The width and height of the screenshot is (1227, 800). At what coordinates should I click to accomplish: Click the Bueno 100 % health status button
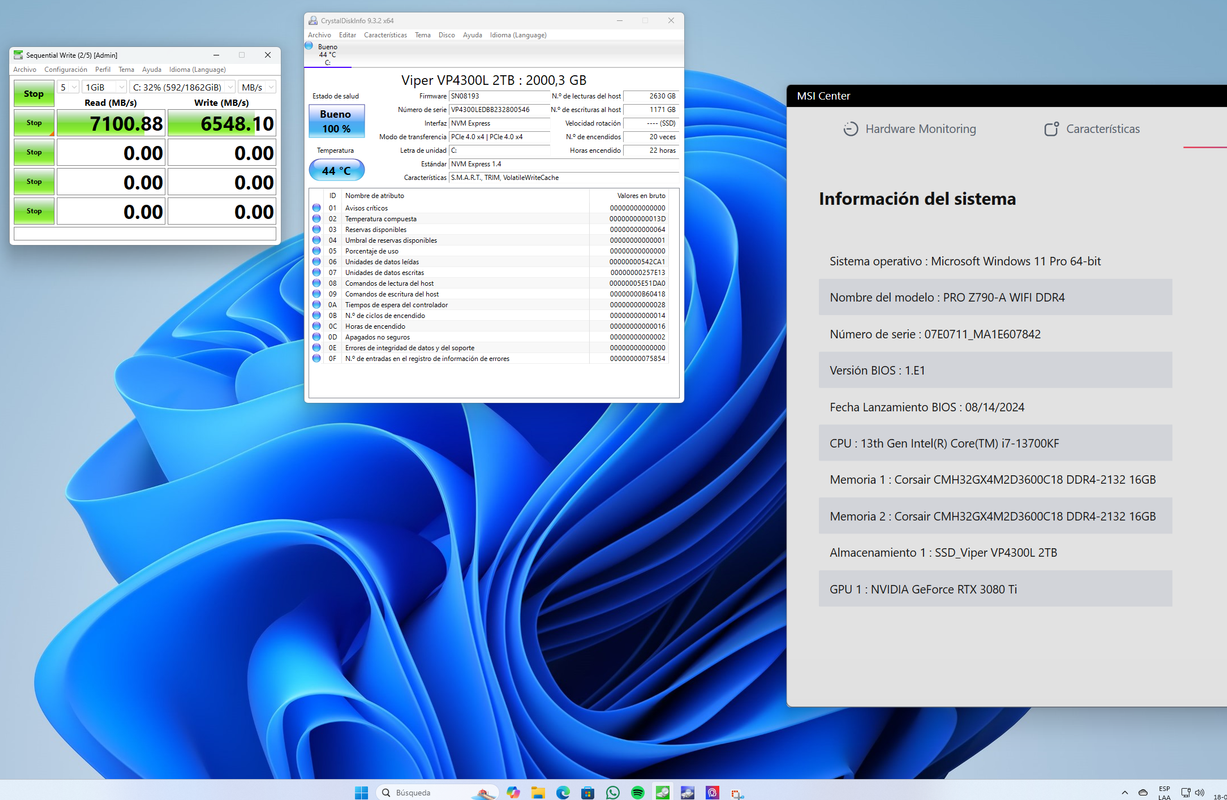(336, 121)
